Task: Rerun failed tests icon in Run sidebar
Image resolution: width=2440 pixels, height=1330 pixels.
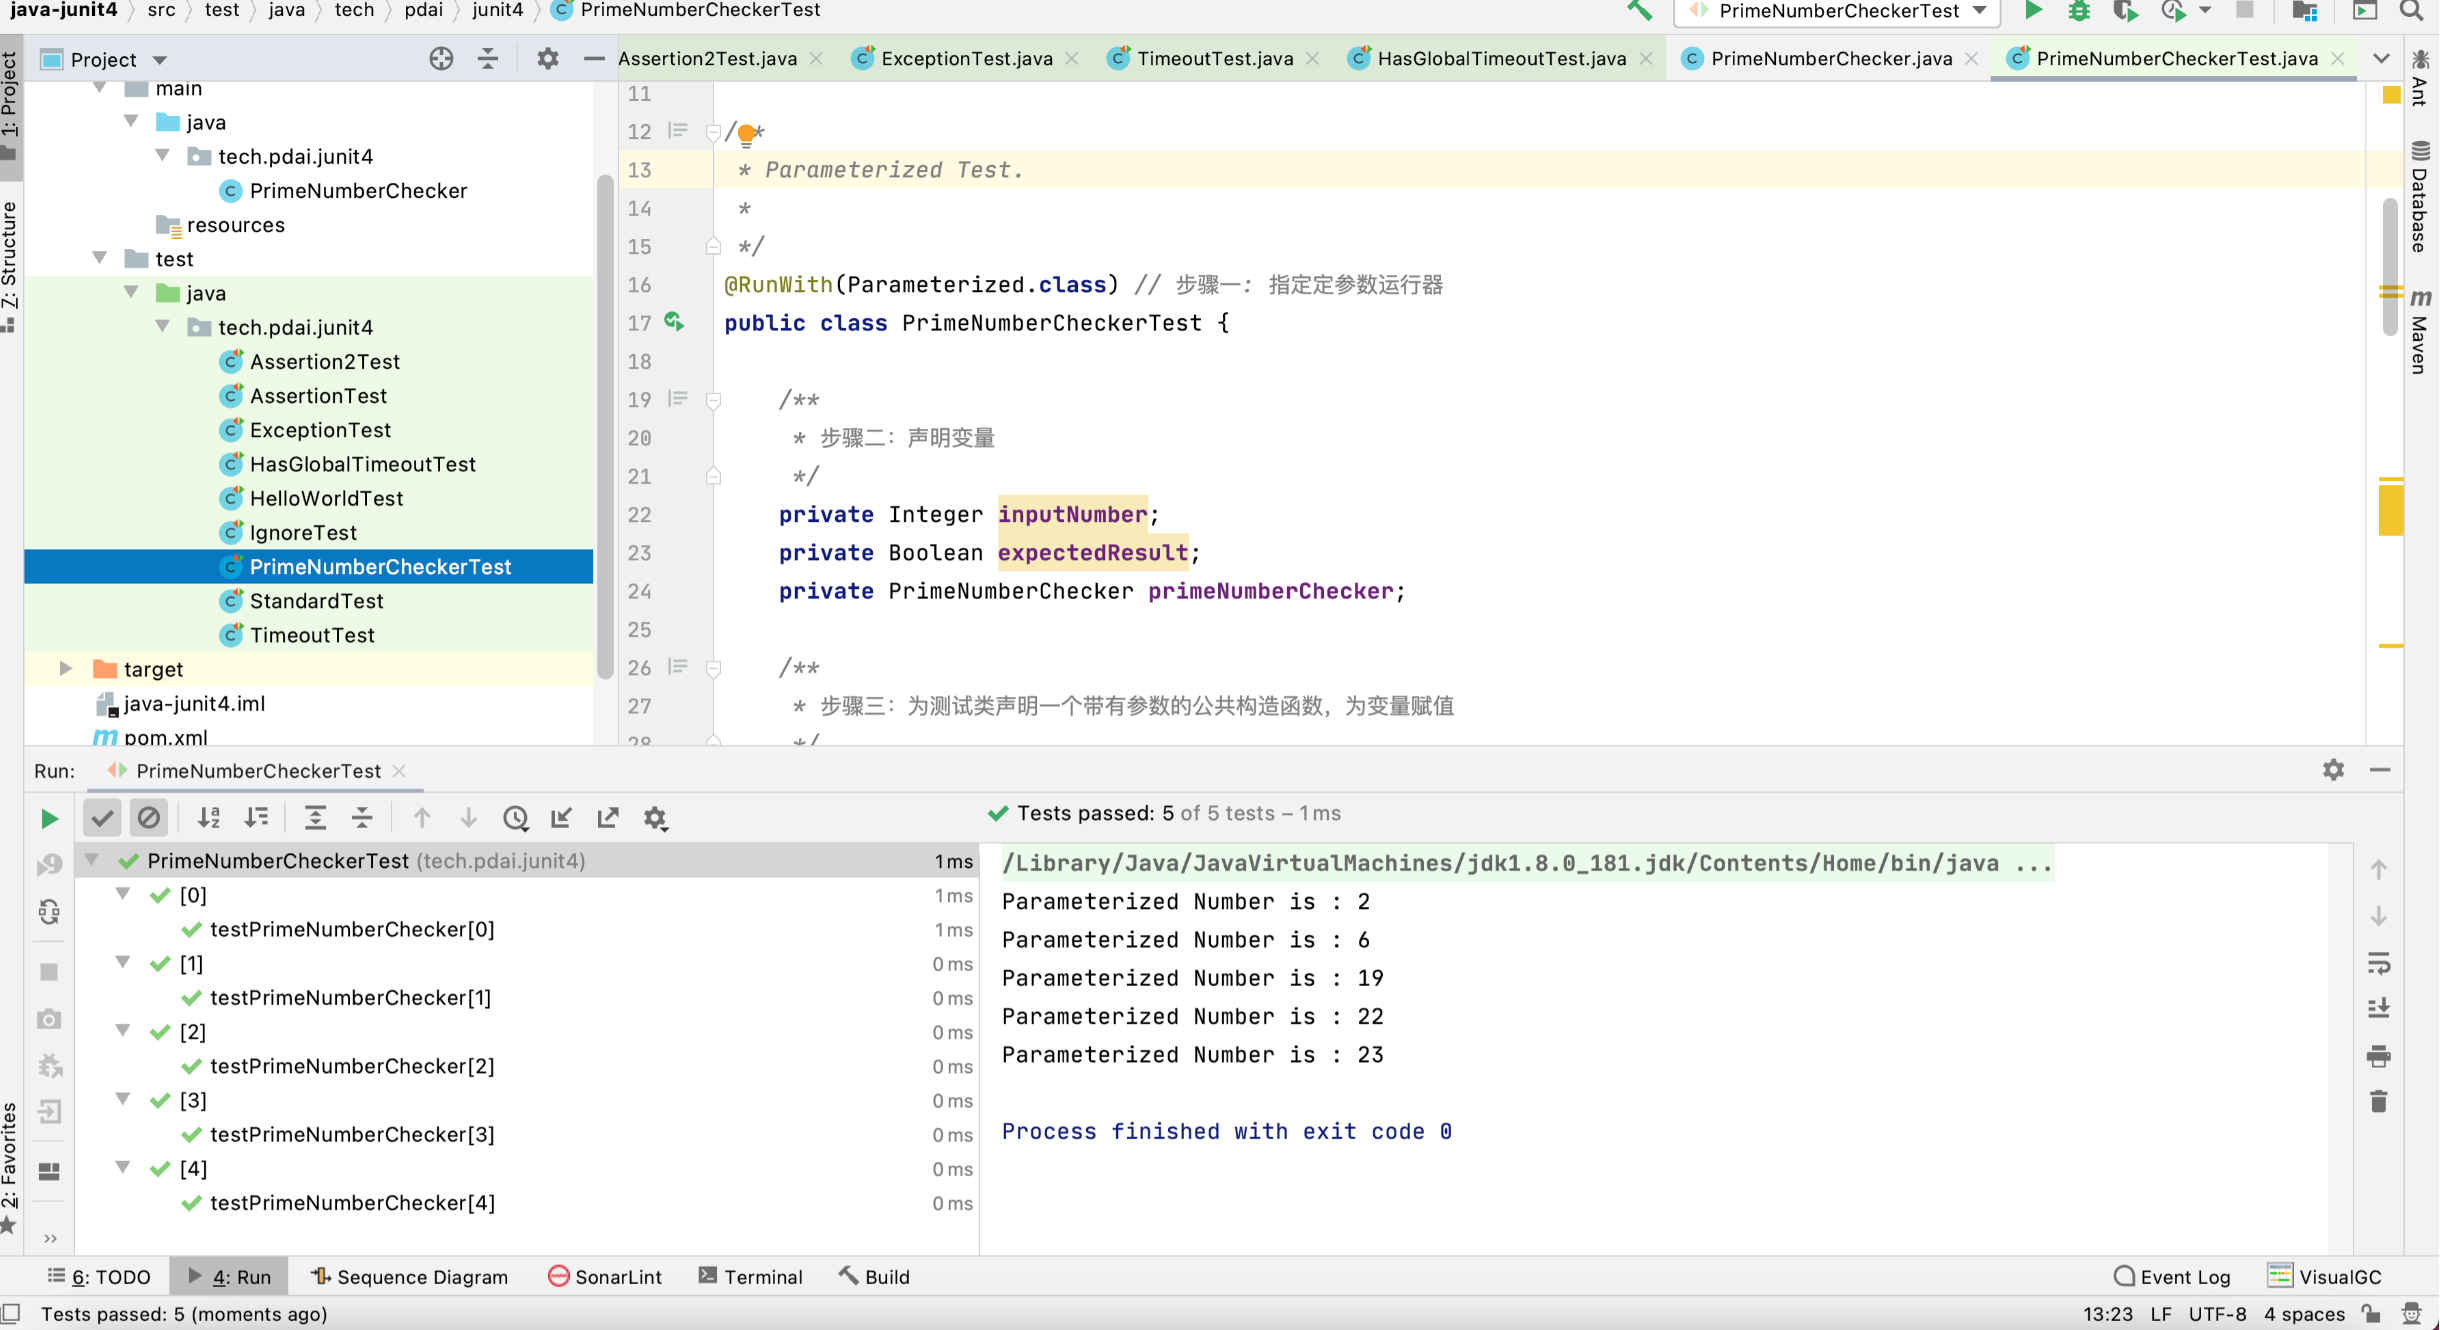Action: 49,865
